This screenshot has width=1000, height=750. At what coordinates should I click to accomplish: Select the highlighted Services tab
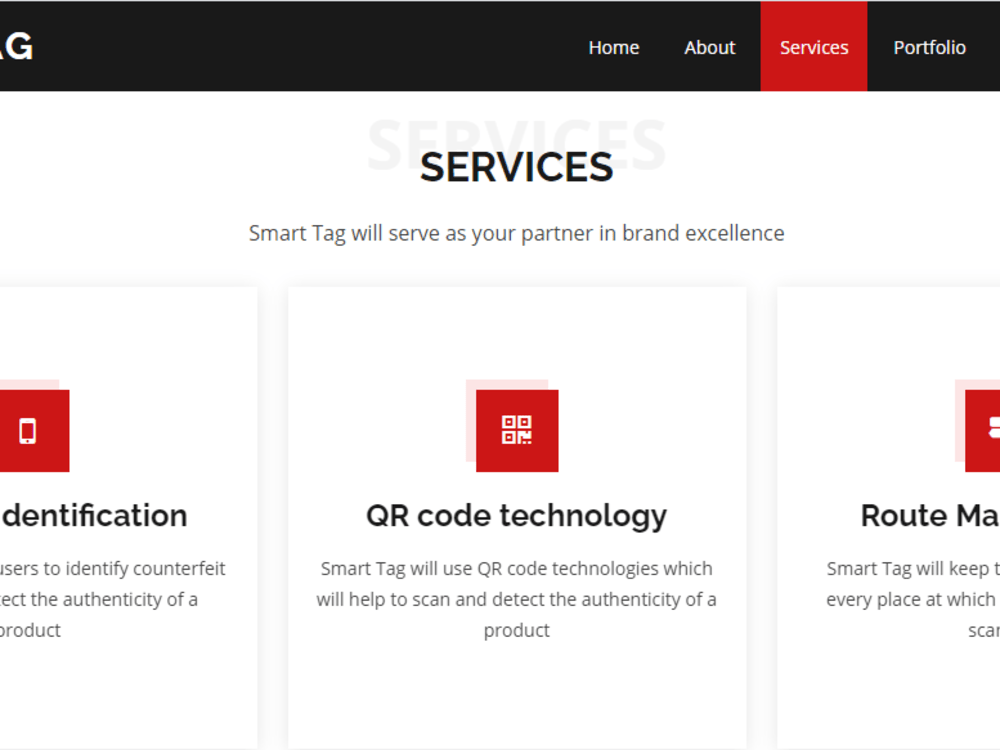click(x=813, y=47)
